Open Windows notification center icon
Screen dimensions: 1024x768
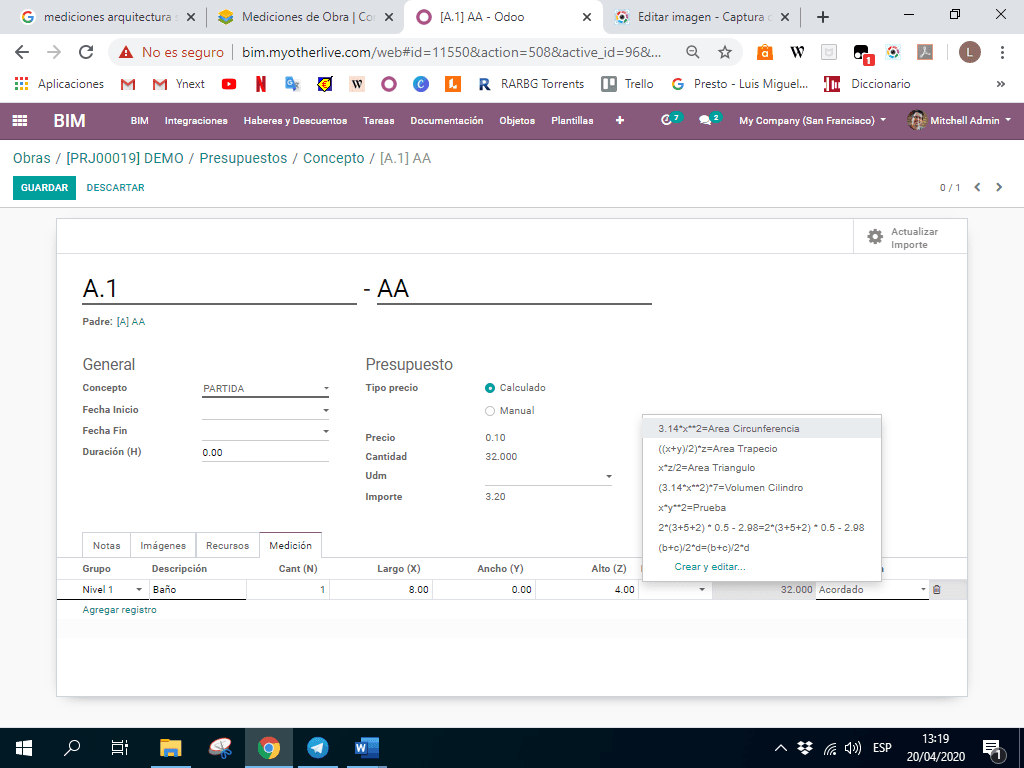point(991,748)
